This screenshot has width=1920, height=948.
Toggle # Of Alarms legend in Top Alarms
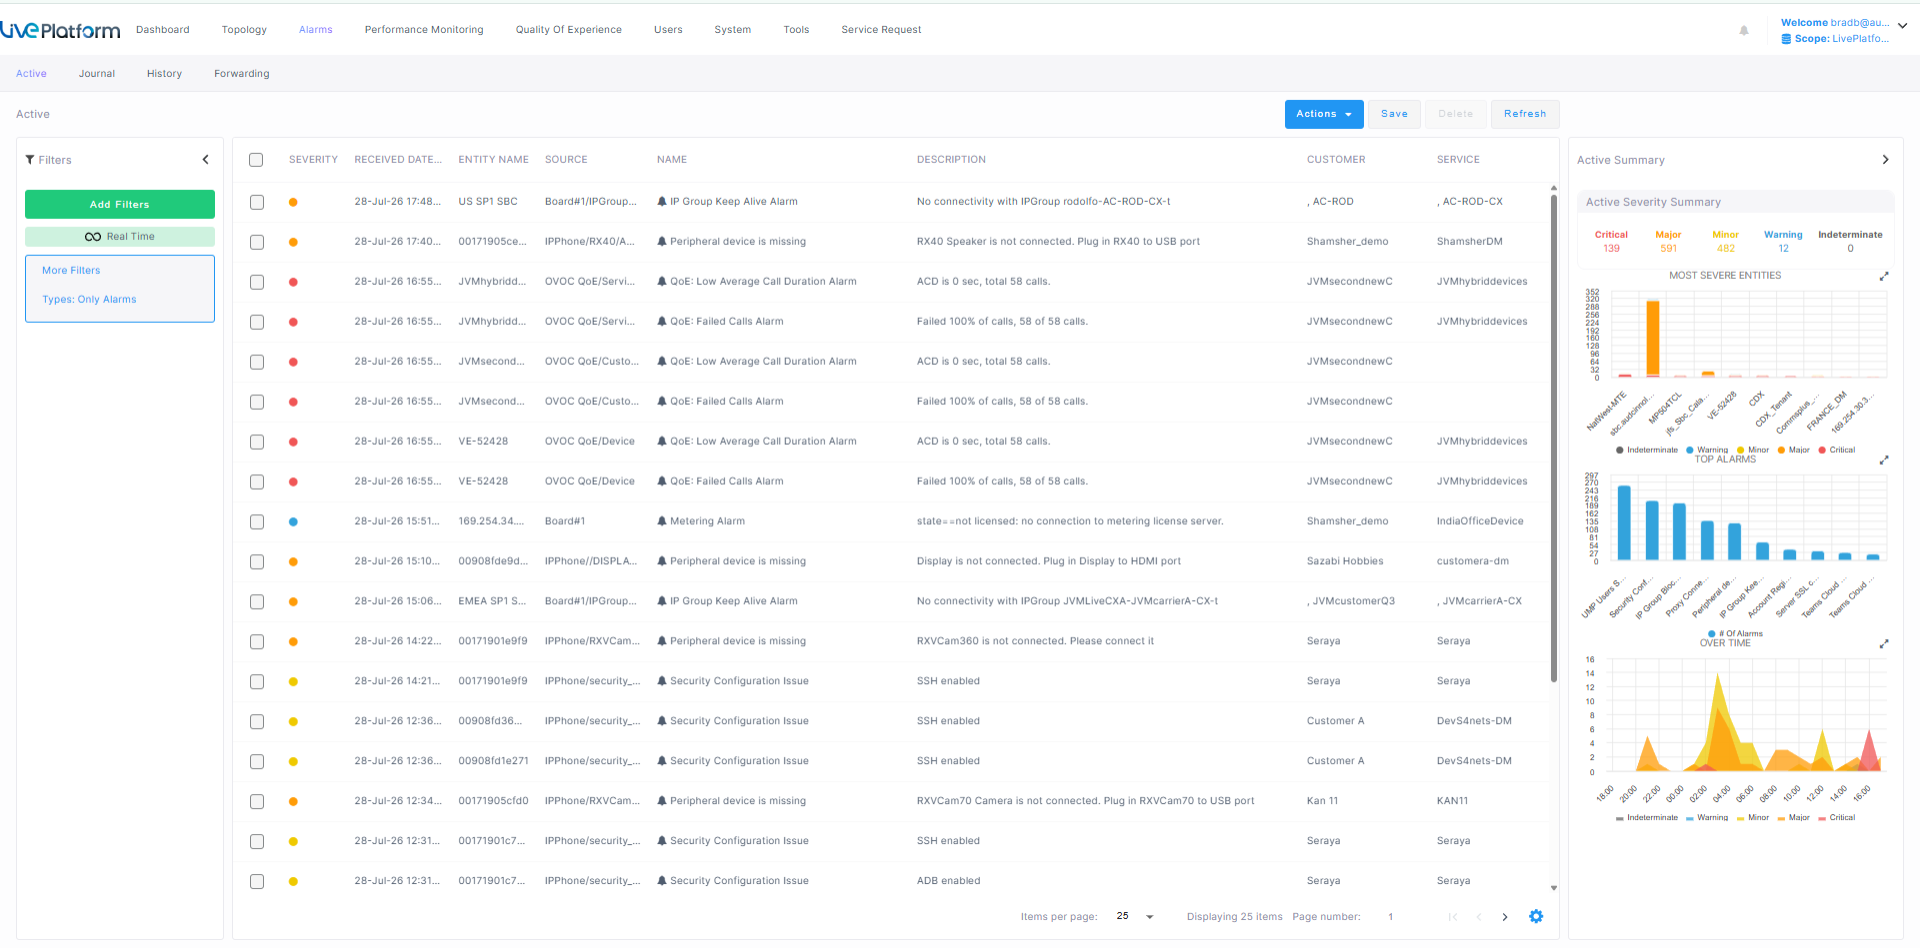tap(1736, 634)
